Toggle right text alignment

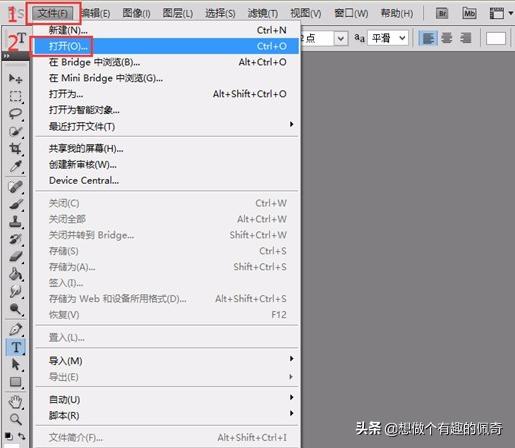[x=466, y=38]
